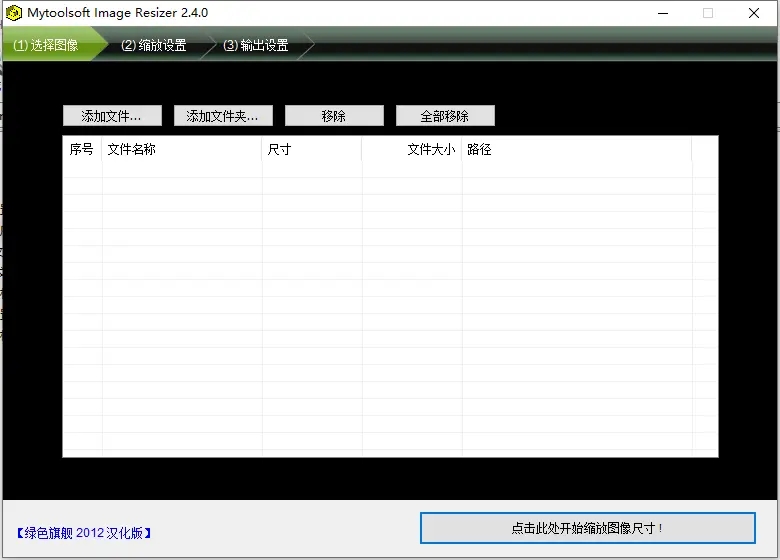Click the Mytoolsoft Image Resizer title text

[118, 13]
